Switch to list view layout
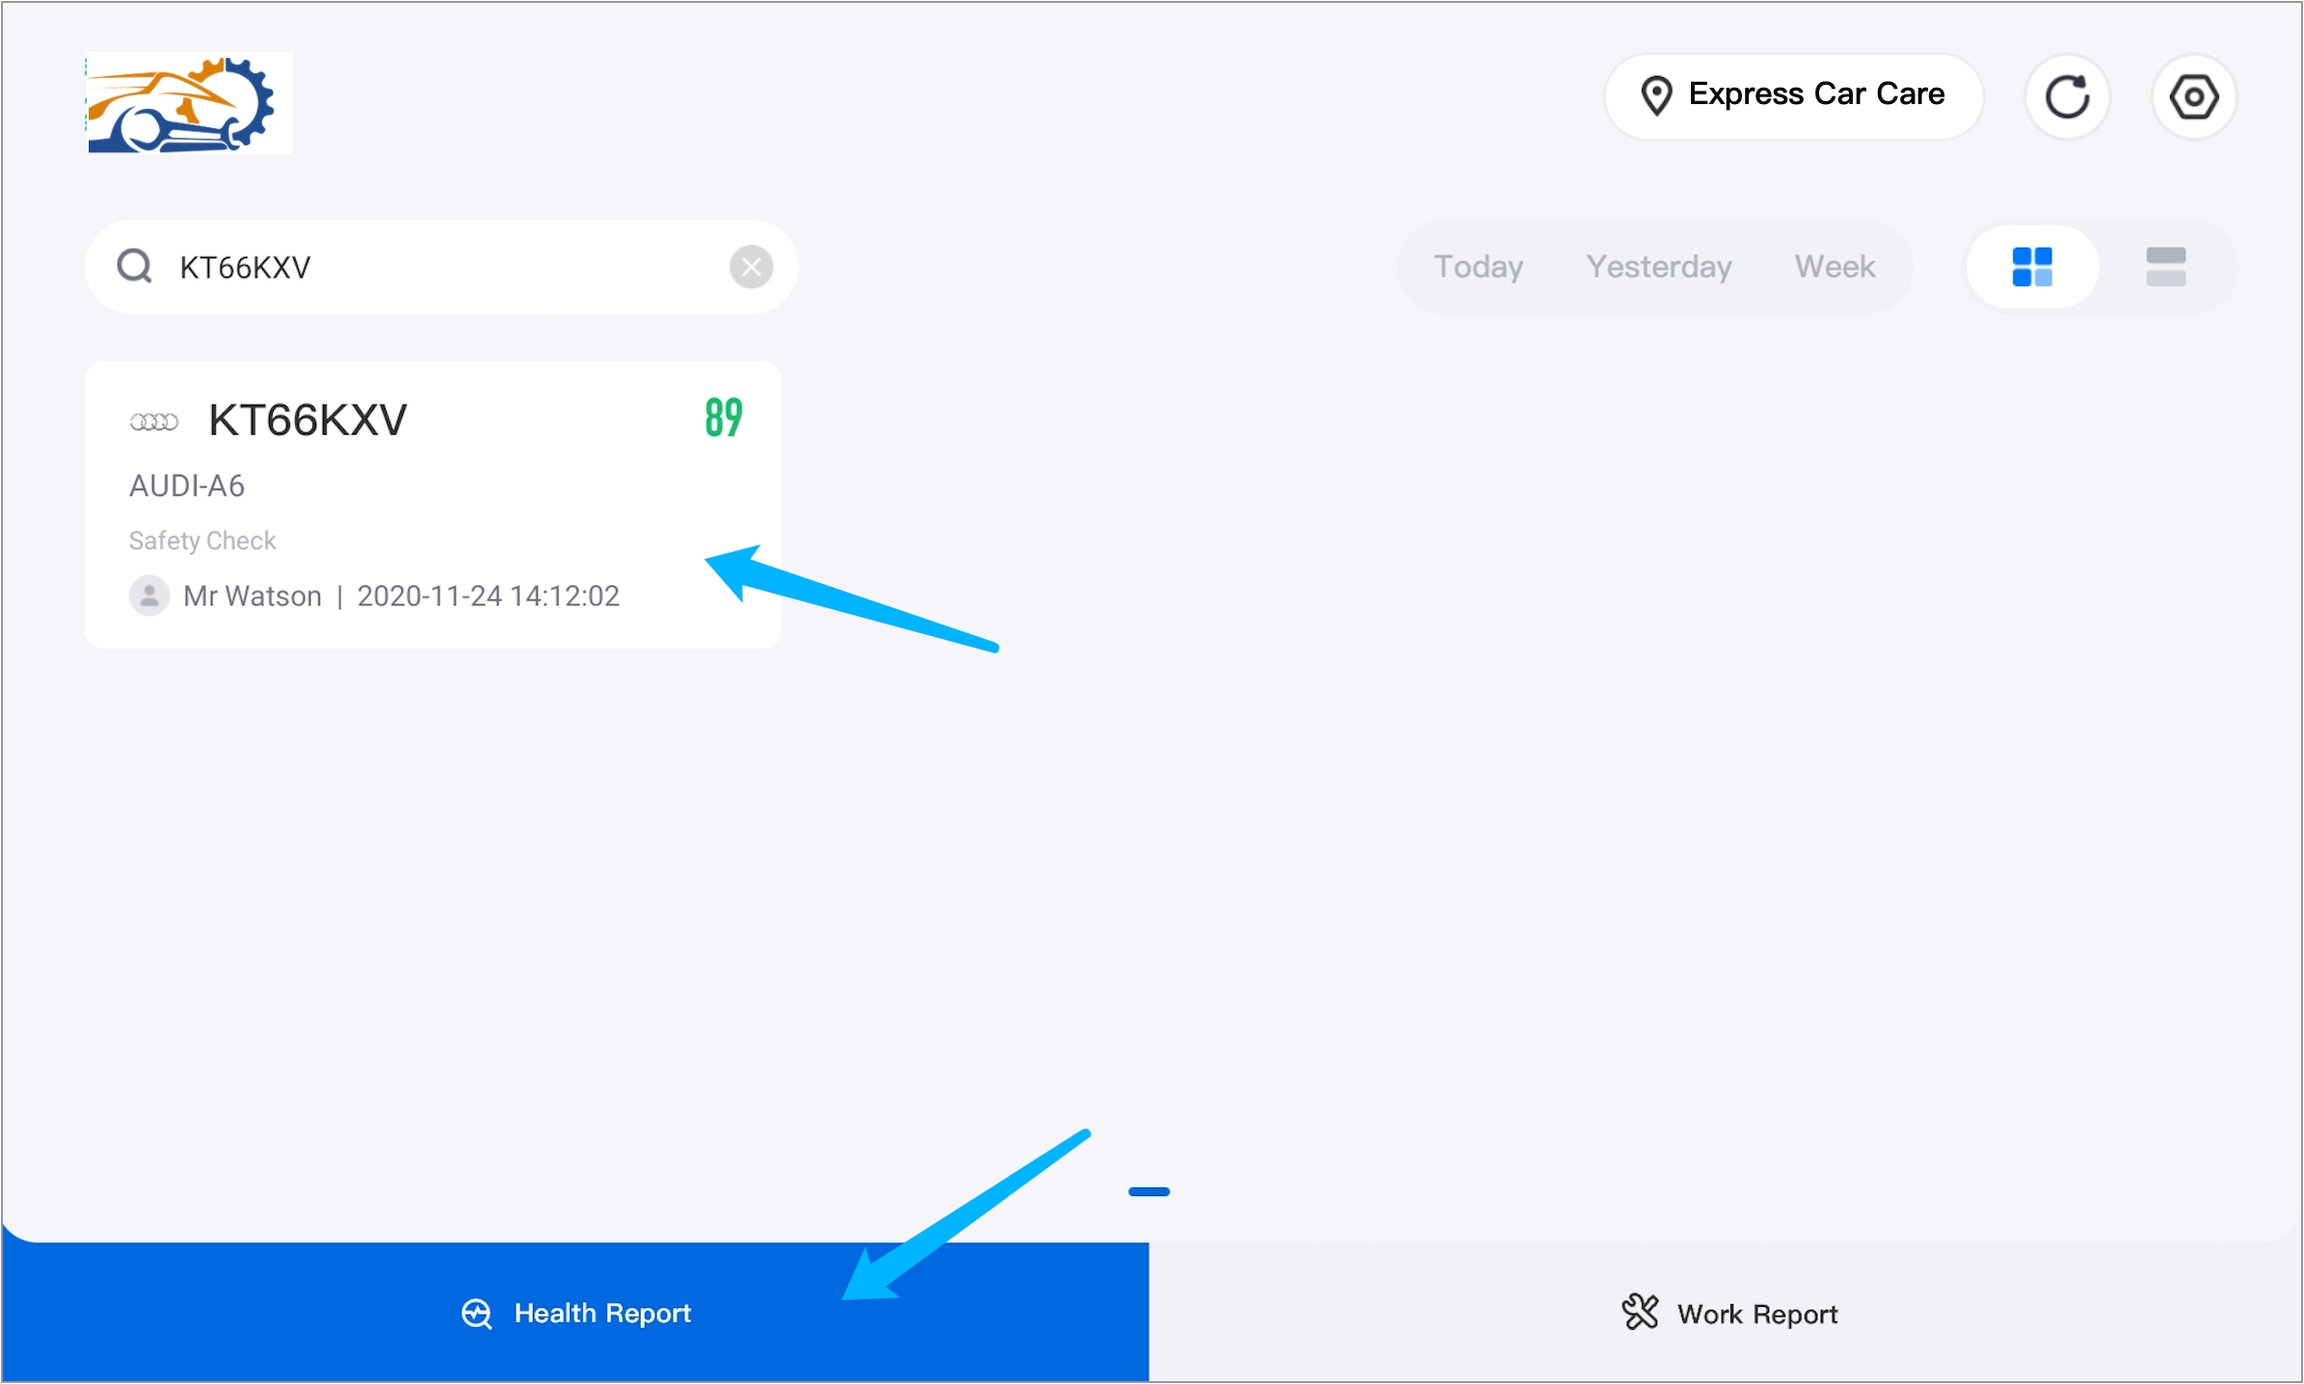Viewport: 2304px width, 1384px height. point(2165,267)
